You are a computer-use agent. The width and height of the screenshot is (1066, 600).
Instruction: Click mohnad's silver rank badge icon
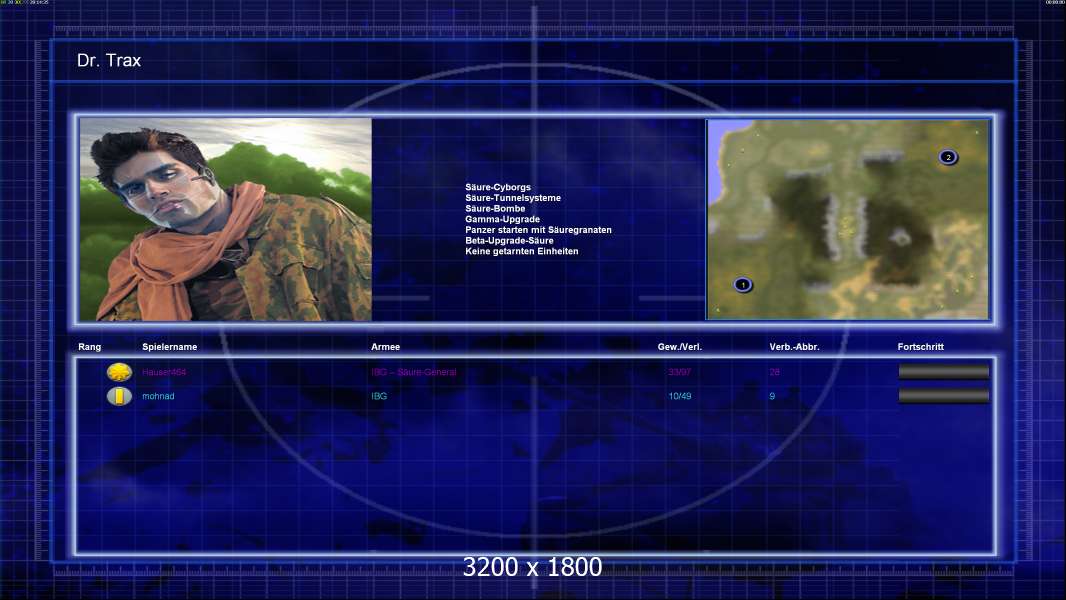(x=119, y=396)
